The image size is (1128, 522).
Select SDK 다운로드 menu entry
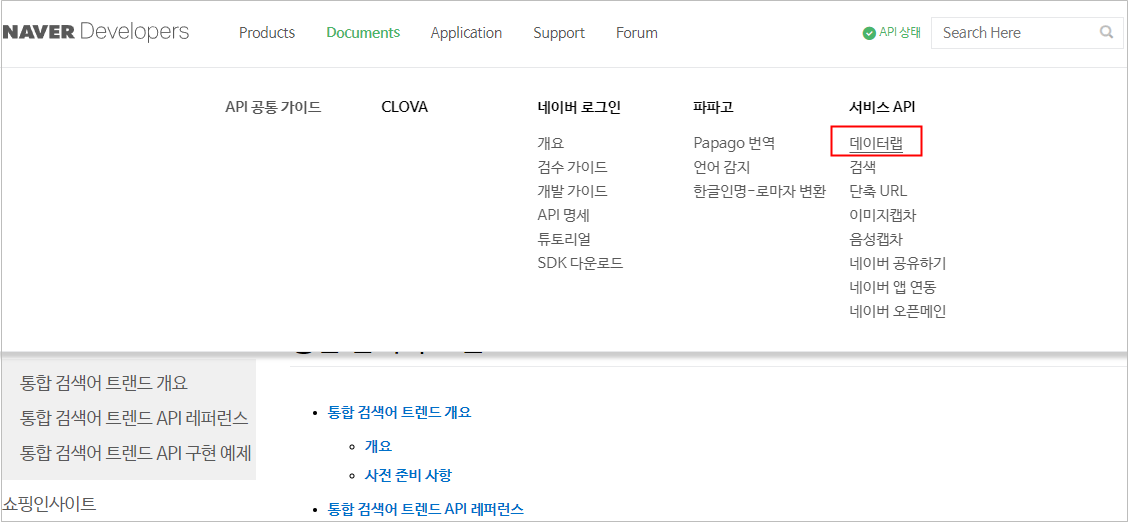pos(580,263)
